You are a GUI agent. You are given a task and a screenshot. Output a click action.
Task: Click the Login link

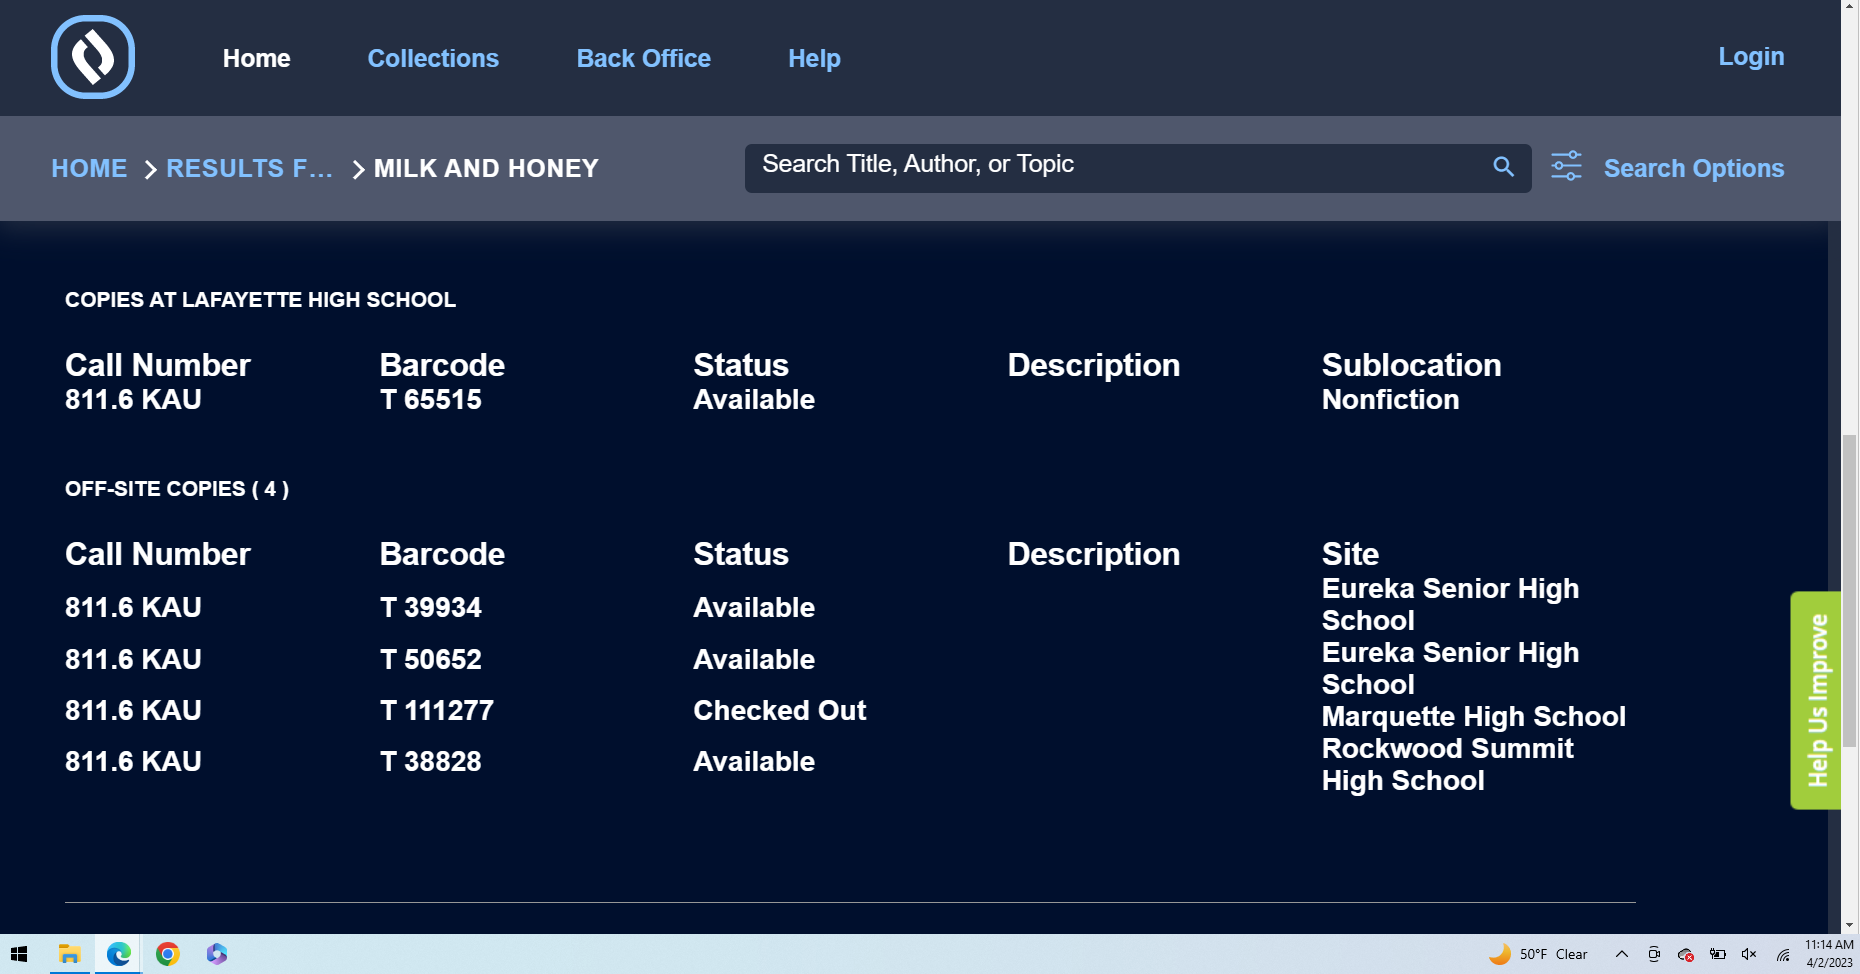tap(1751, 57)
